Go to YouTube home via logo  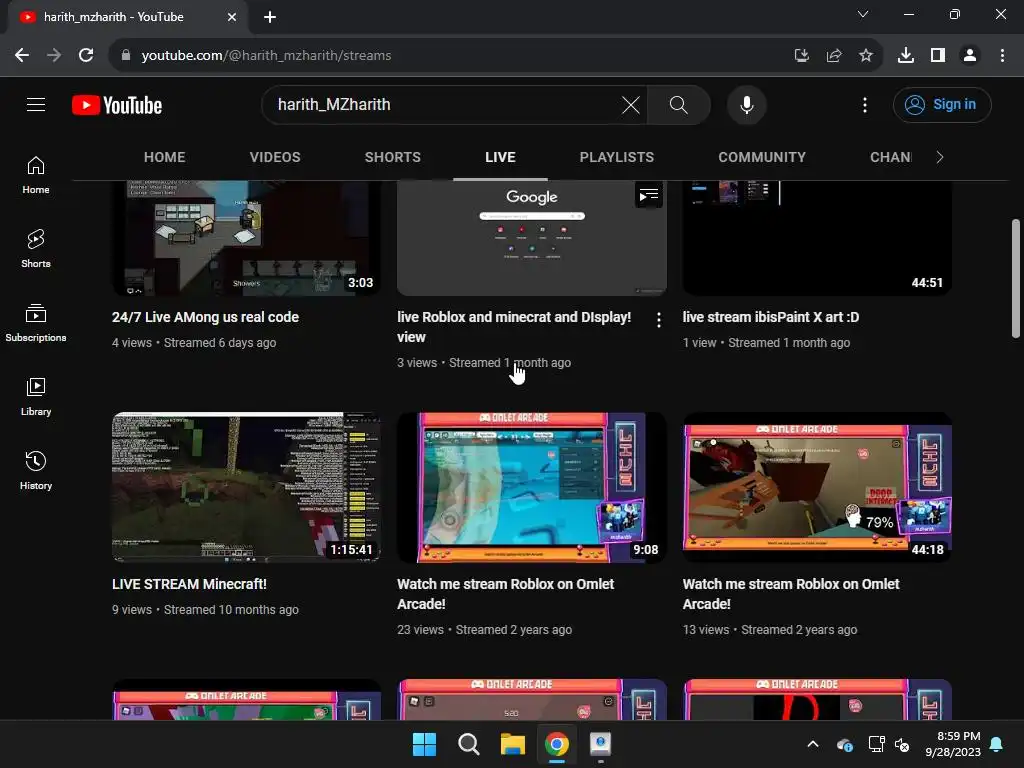(117, 105)
